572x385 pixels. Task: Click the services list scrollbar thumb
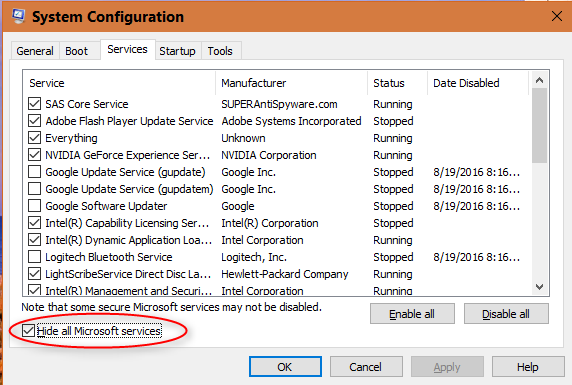click(x=539, y=126)
